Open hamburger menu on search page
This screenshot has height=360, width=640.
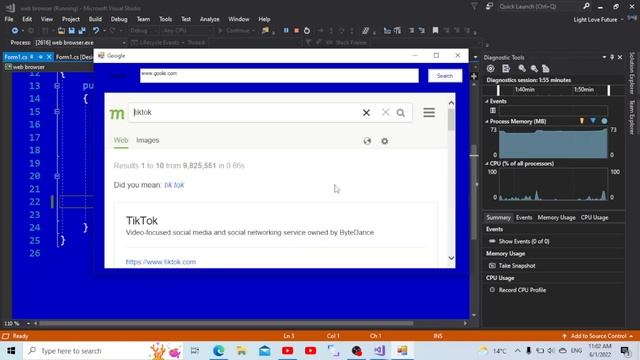[x=429, y=113]
